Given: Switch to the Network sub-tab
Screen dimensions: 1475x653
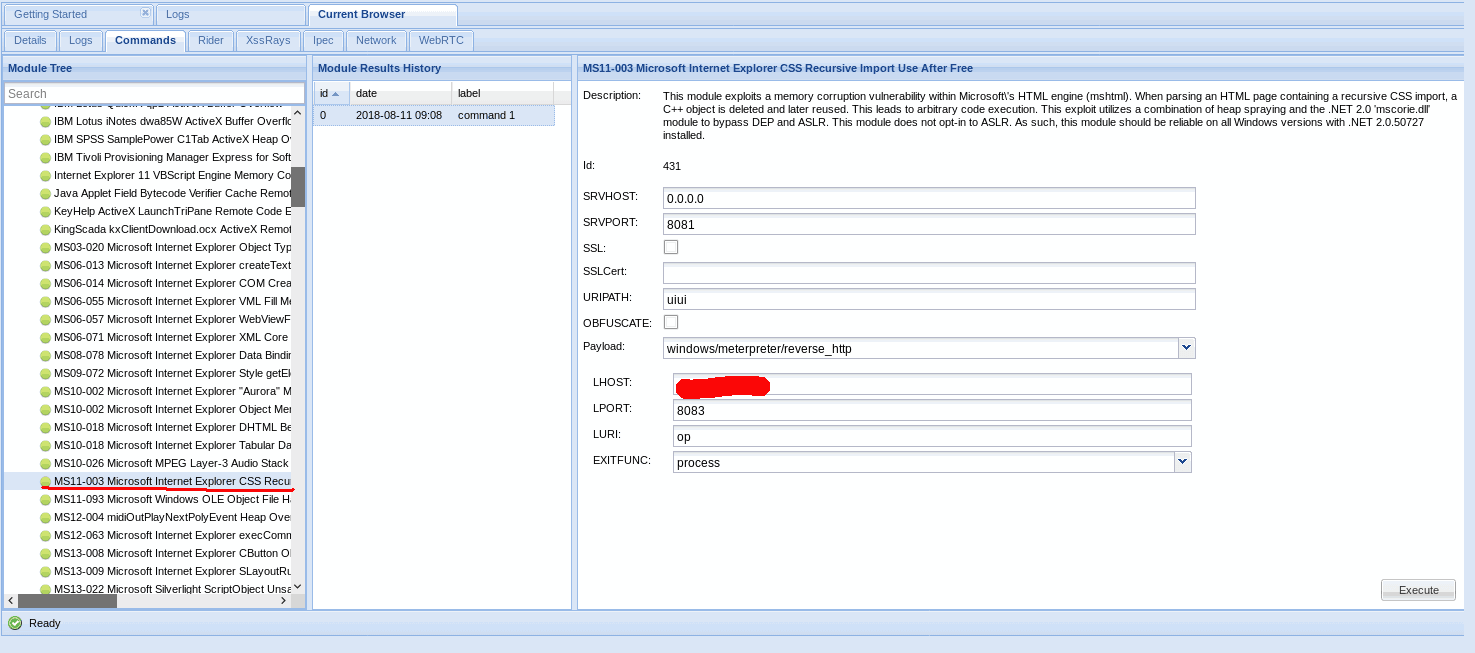Looking at the screenshot, I should click(376, 40).
